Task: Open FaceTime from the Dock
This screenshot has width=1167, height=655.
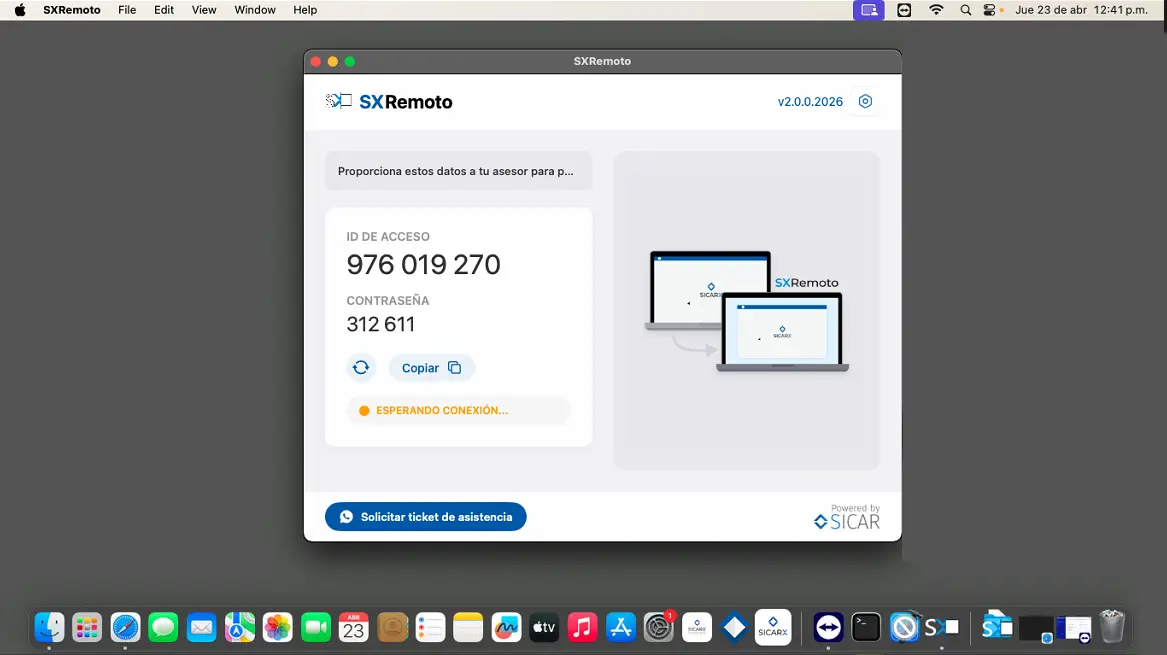Action: pos(316,627)
